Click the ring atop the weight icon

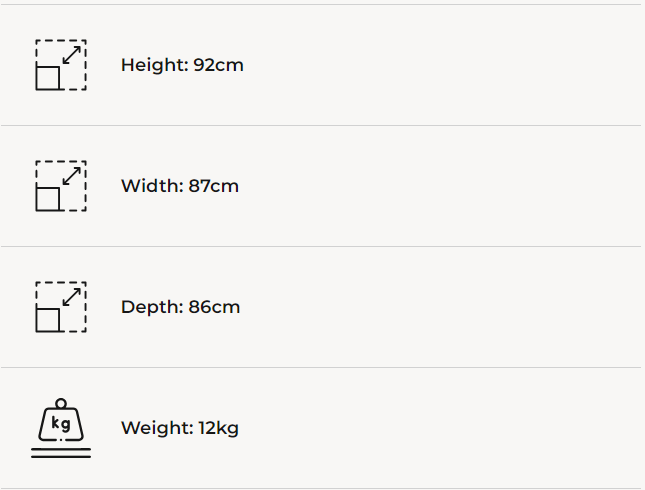click(x=61, y=404)
